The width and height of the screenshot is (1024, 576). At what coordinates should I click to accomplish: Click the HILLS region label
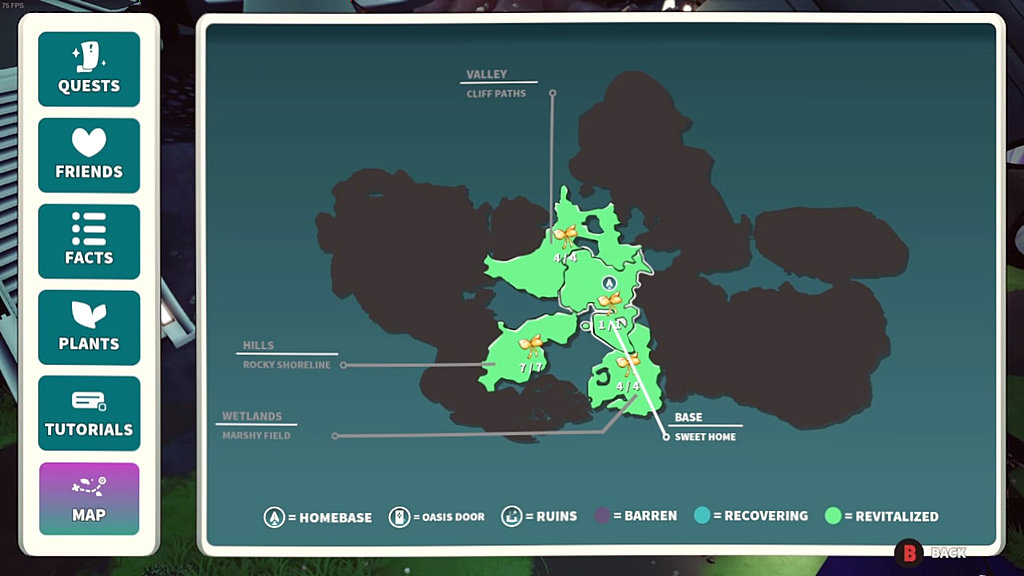coord(259,345)
